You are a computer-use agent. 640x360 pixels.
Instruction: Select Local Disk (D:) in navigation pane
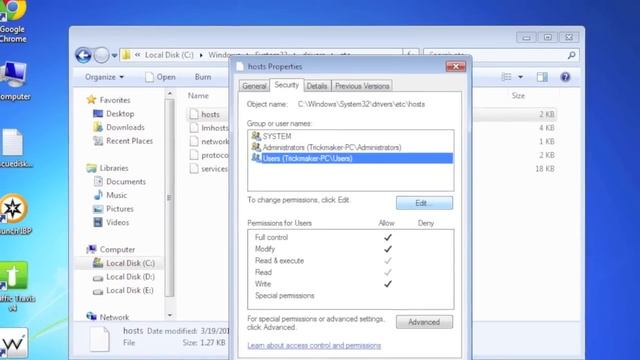tap(124, 277)
